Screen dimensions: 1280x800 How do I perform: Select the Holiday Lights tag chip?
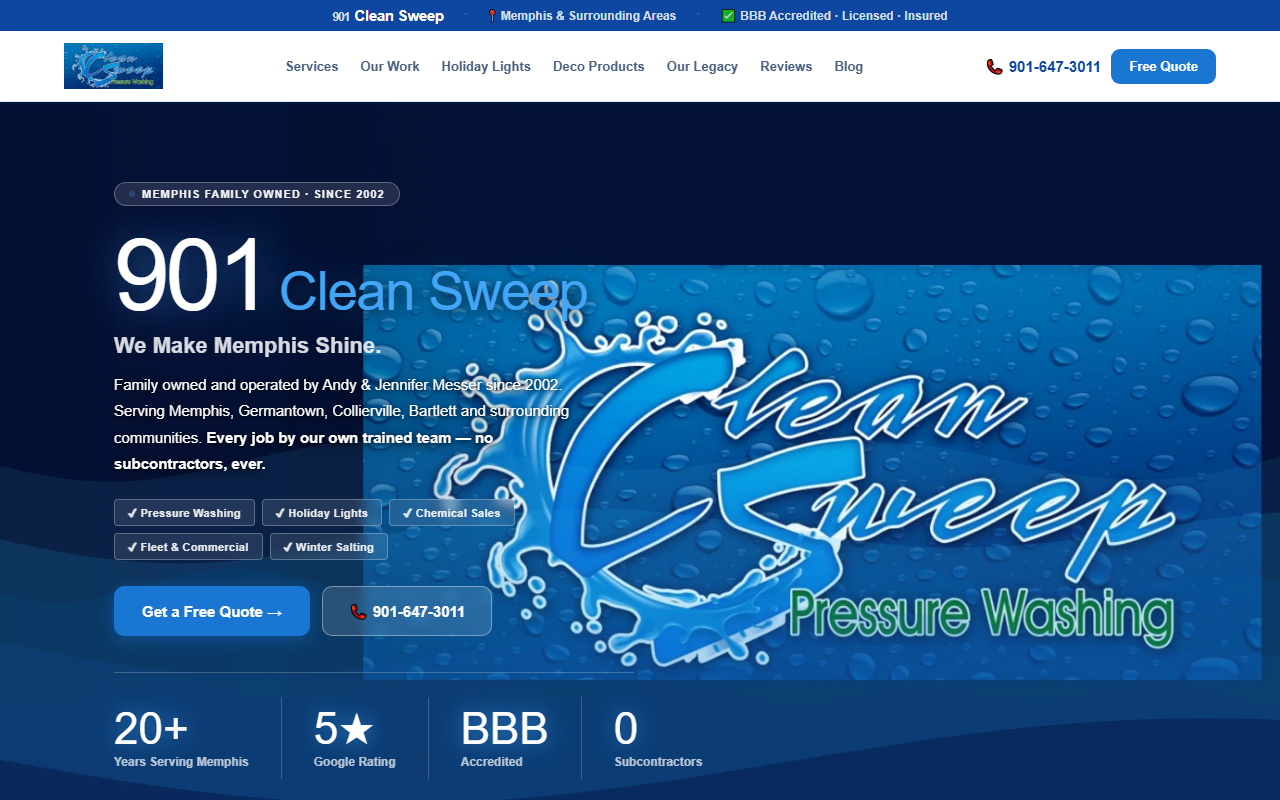[322, 513]
